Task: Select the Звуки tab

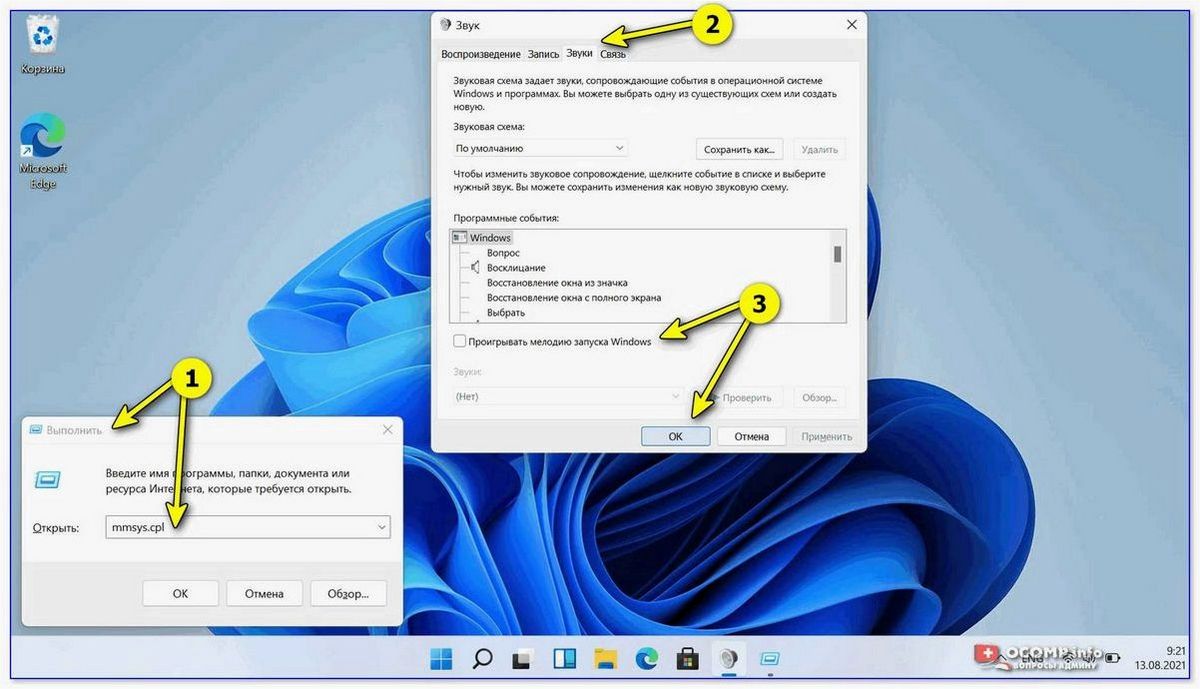Action: 579,53
